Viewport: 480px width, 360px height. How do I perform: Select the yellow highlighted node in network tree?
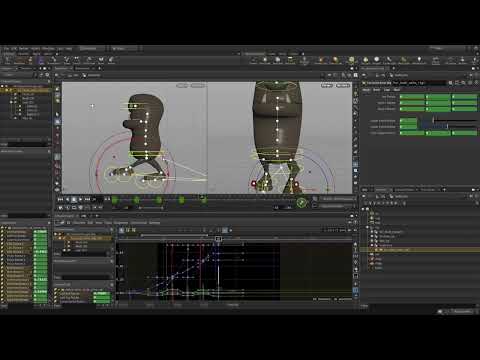[x=420, y=250]
